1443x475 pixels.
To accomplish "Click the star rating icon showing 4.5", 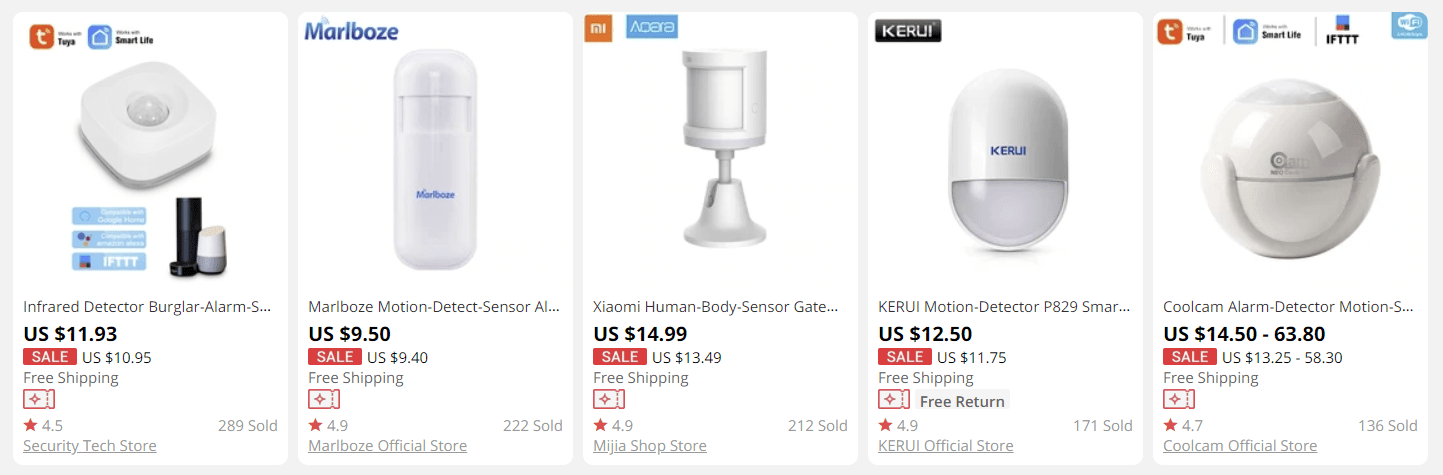I will 30,425.
